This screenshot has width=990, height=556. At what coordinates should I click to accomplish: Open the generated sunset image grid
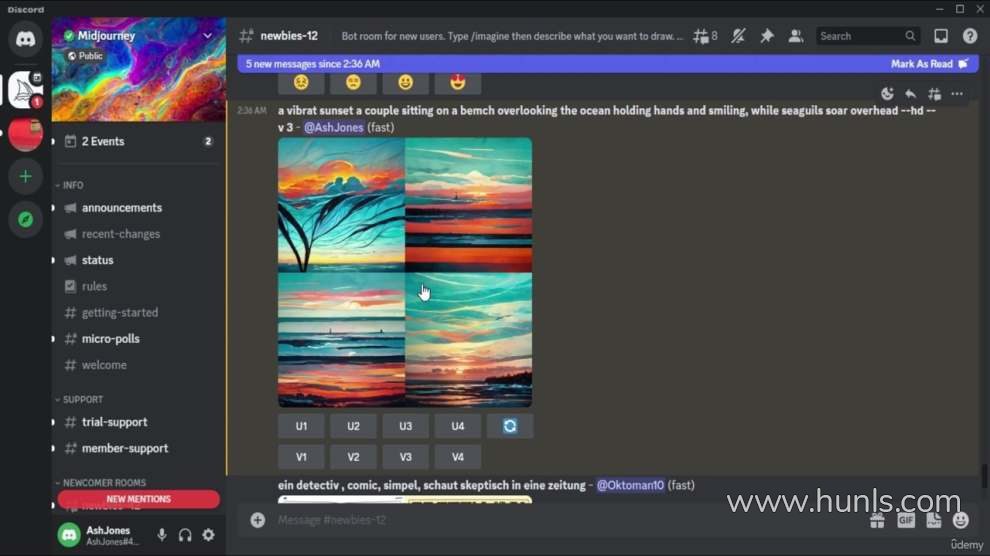[405, 273]
